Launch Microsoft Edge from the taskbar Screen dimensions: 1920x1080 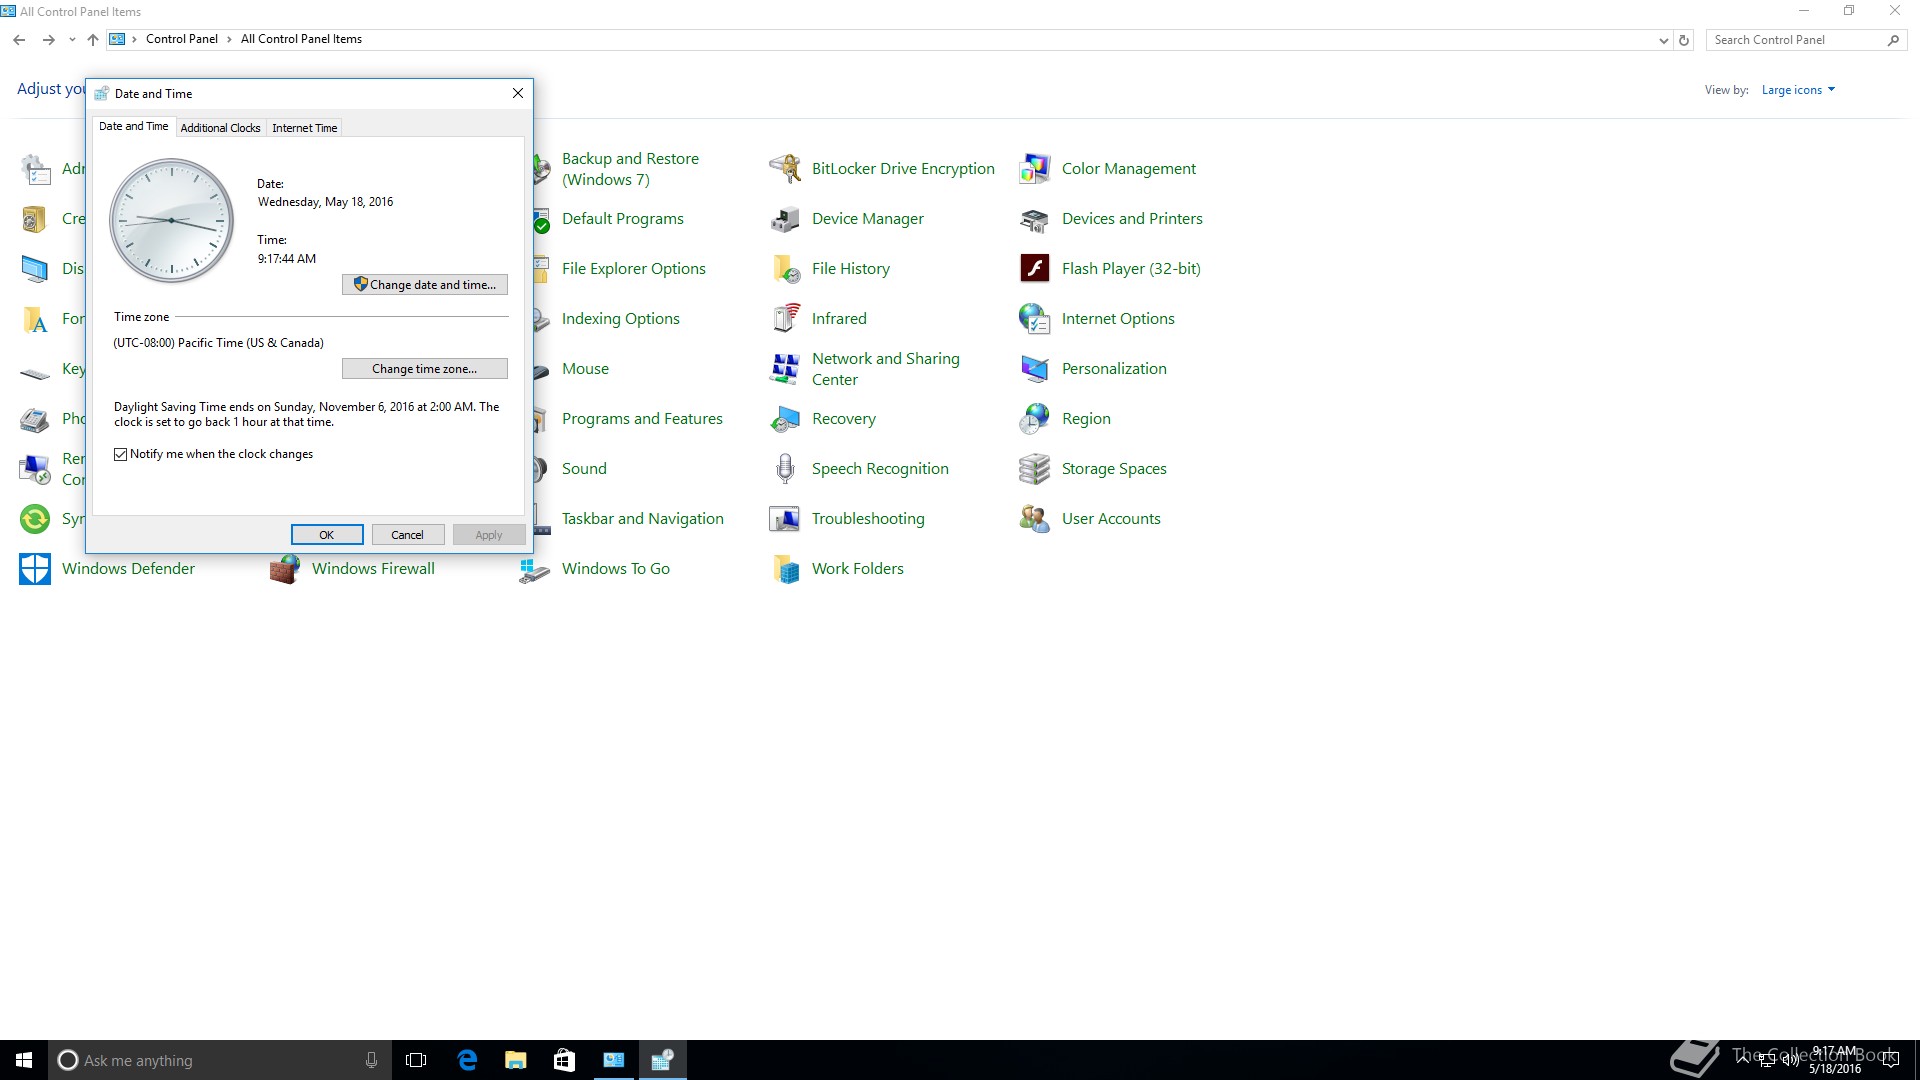(x=467, y=1060)
